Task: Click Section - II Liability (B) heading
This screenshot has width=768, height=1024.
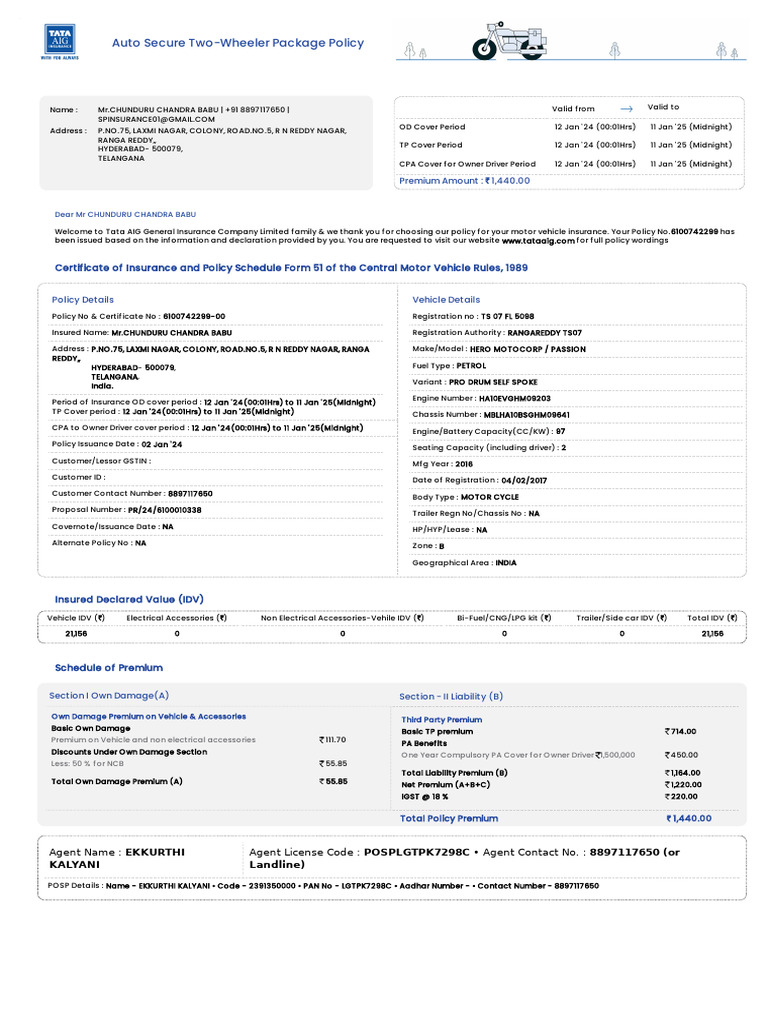Action: click(451, 696)
